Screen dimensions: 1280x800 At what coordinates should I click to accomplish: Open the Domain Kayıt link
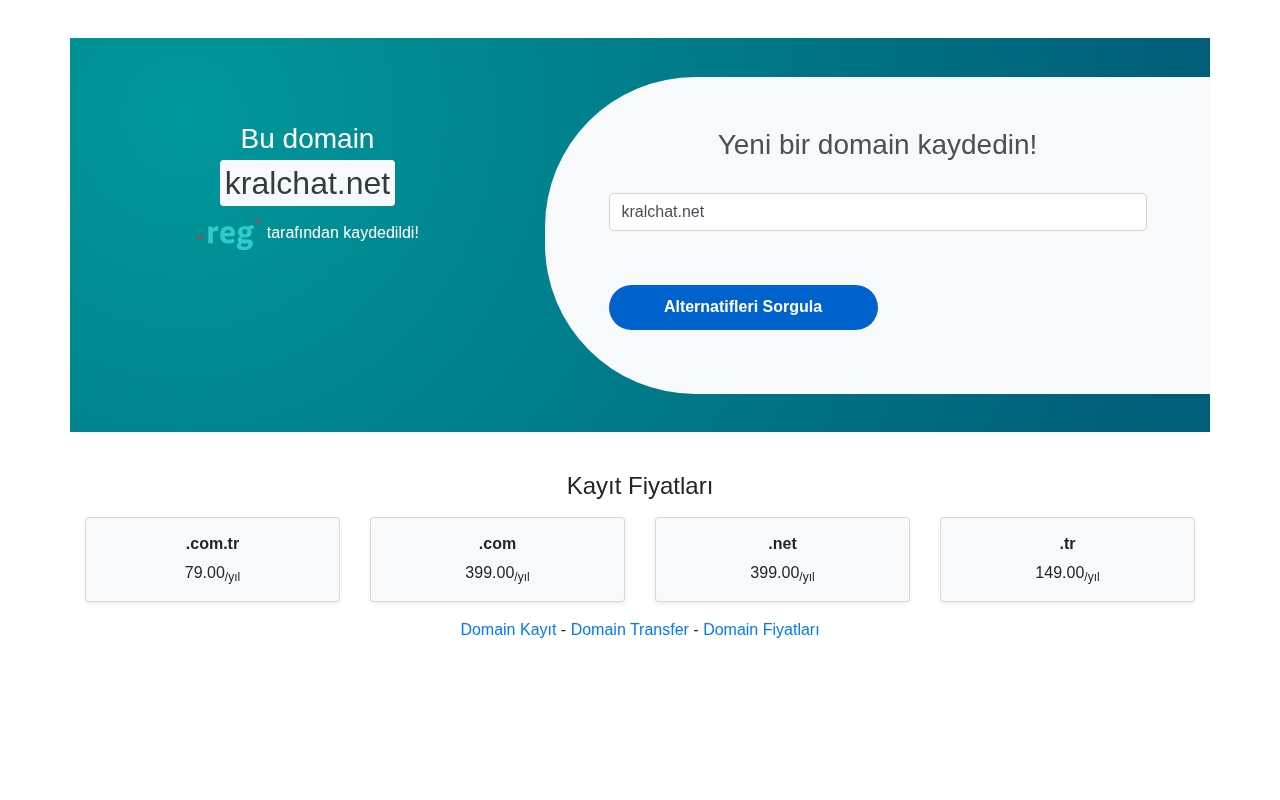coord(508,630)
